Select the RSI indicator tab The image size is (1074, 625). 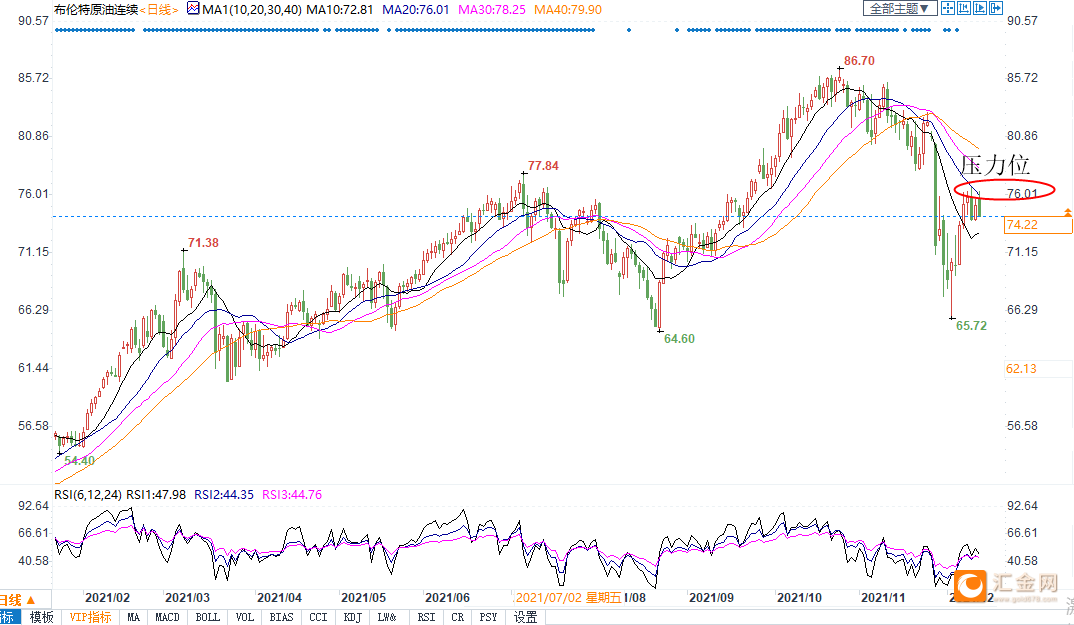pos(426,617)
